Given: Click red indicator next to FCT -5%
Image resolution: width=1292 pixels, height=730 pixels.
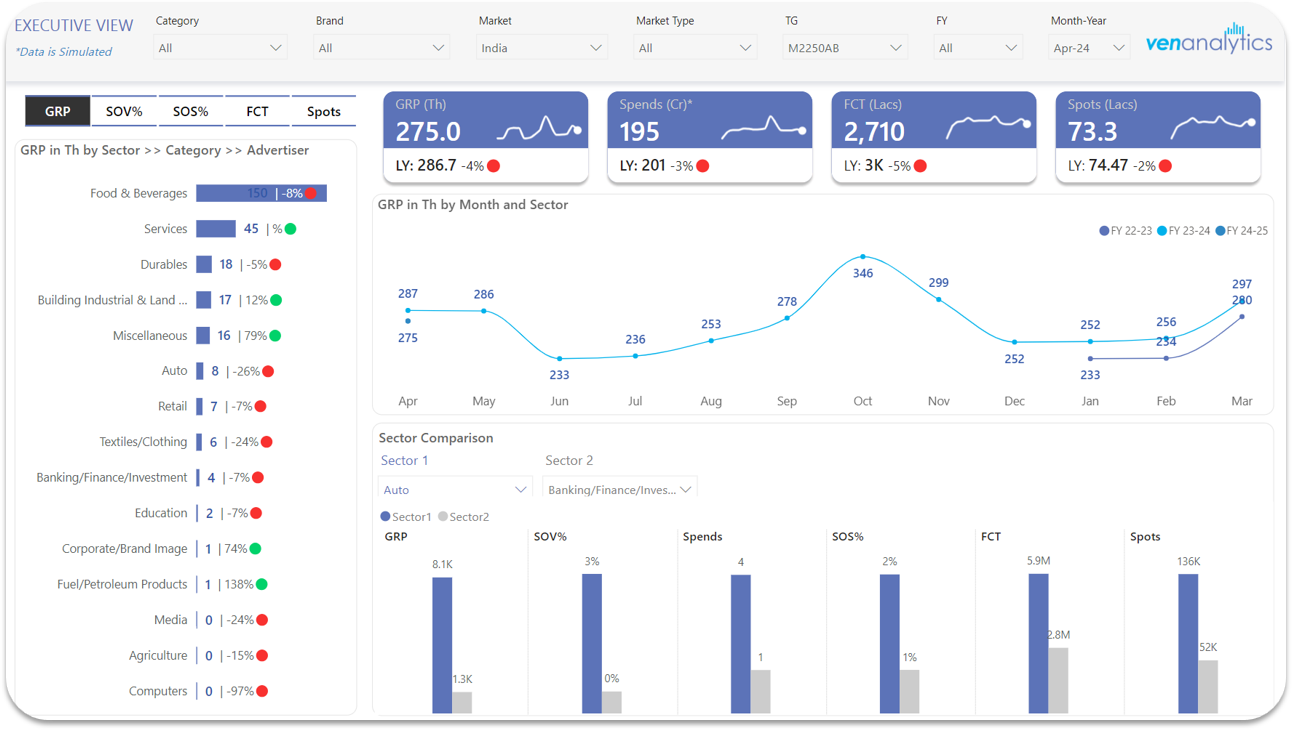Looking at the screenshot, I should 920,166.
